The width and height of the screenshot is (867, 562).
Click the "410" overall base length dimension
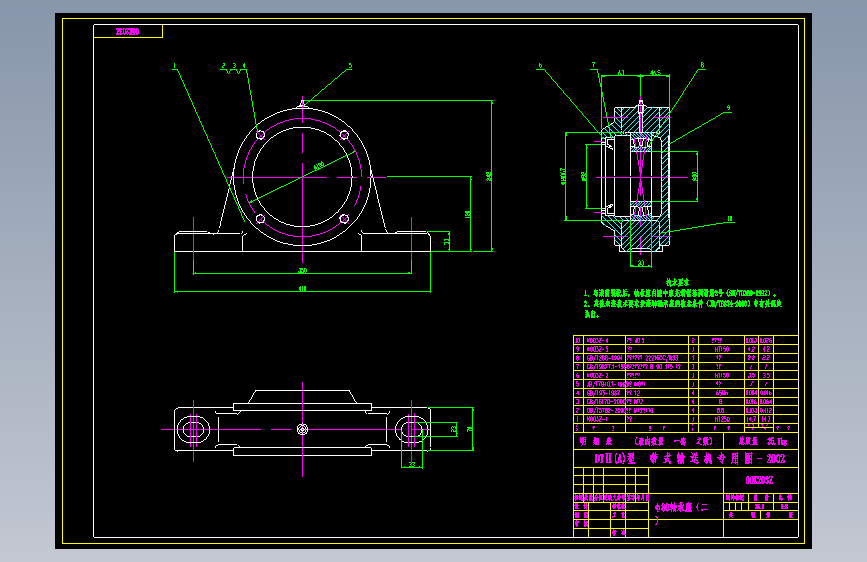pyautogui.click(x=302, y=288)
